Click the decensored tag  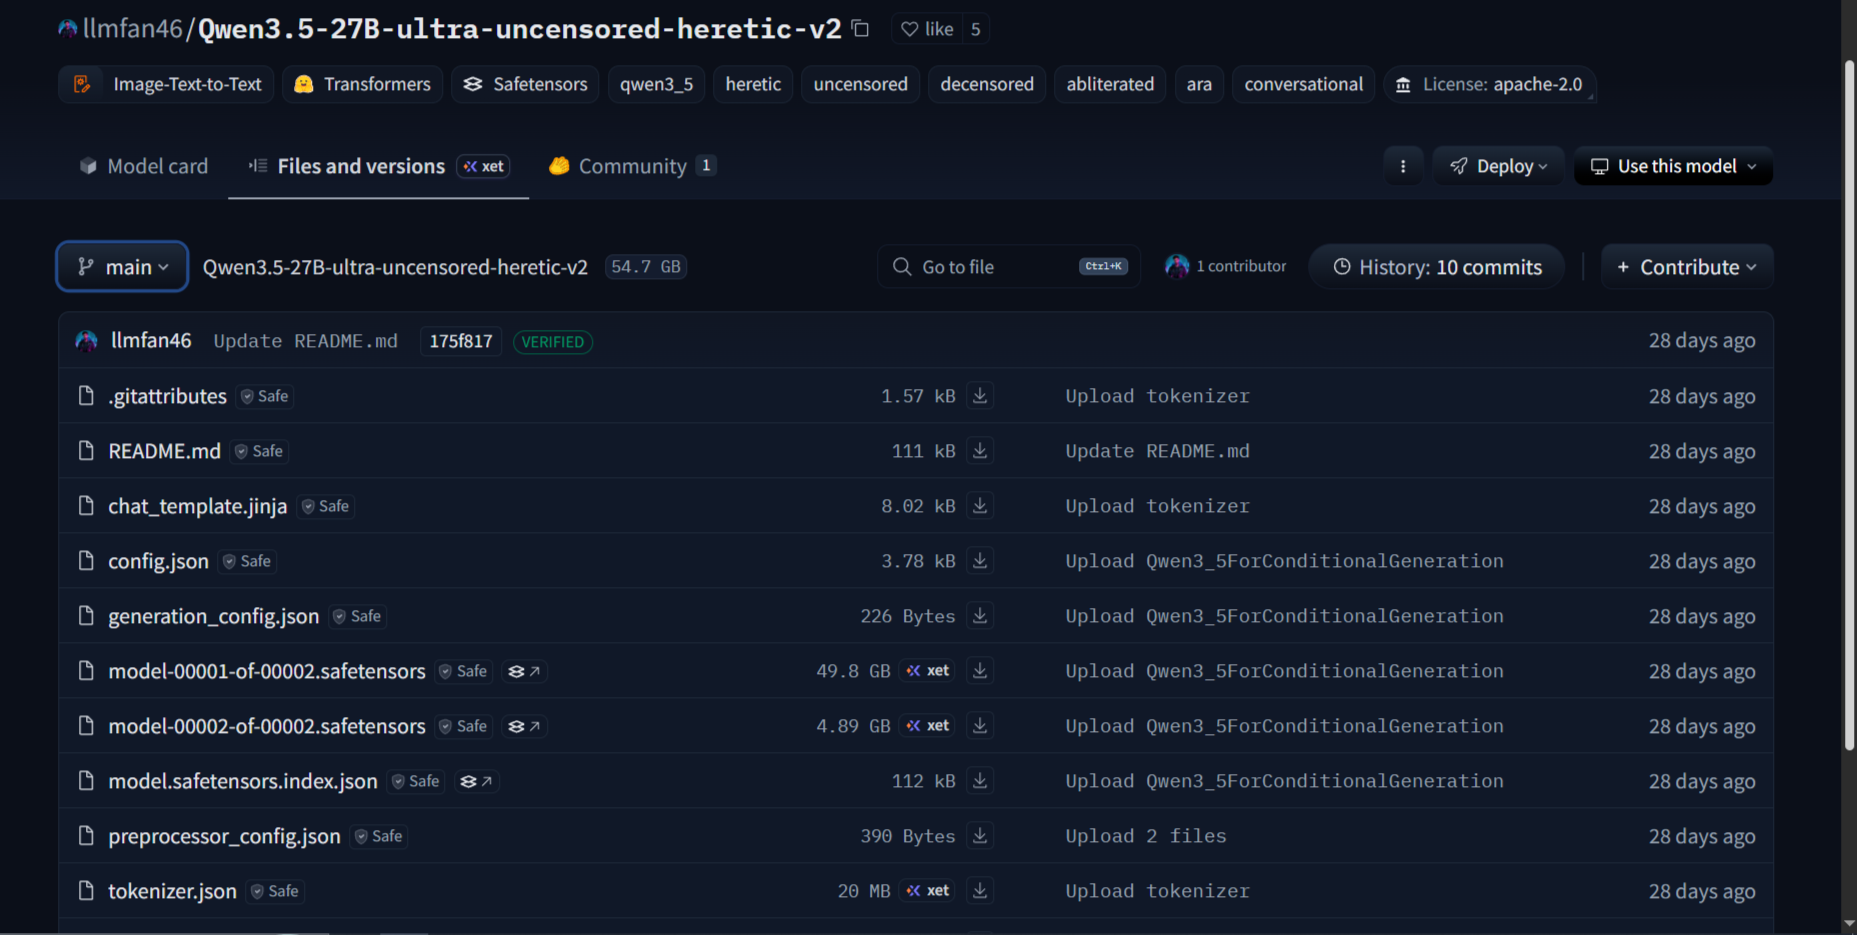point(987,84)
